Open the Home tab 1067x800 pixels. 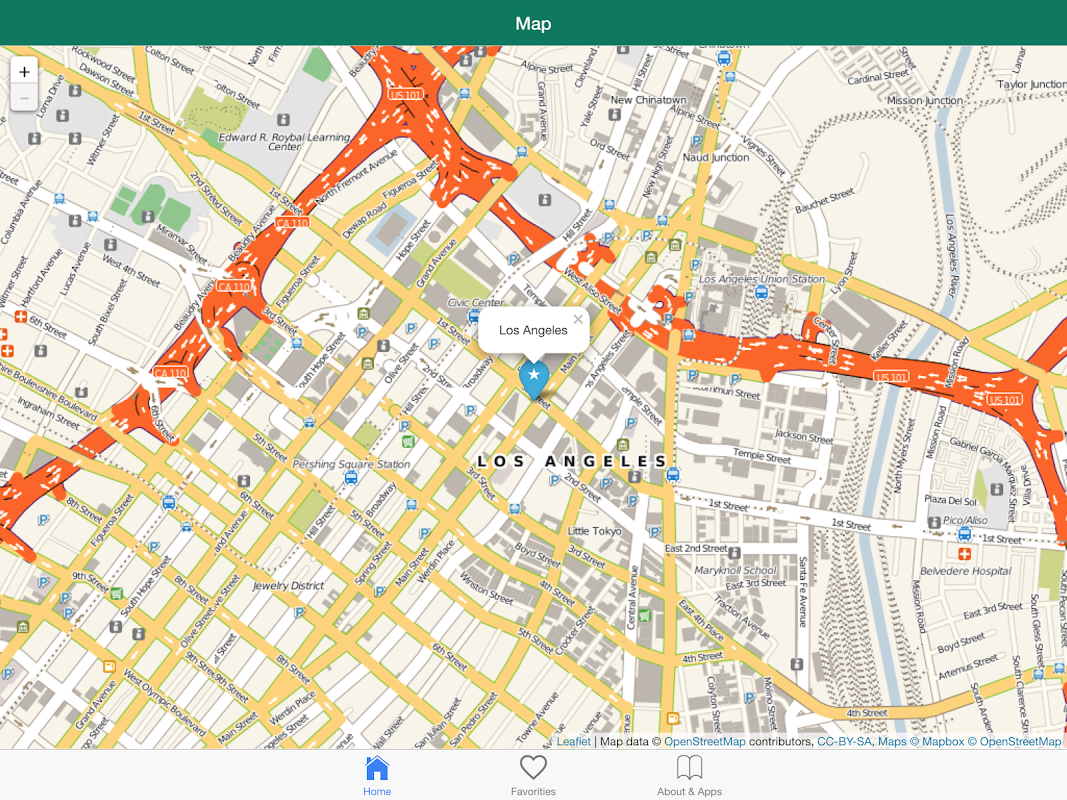377,776
